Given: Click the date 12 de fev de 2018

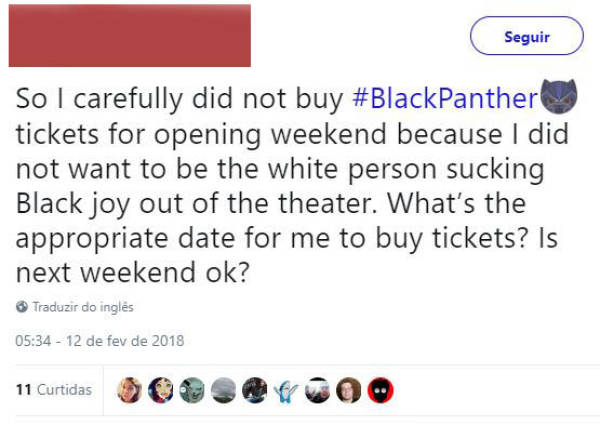Looking at the screenshot, I should 125,340.
